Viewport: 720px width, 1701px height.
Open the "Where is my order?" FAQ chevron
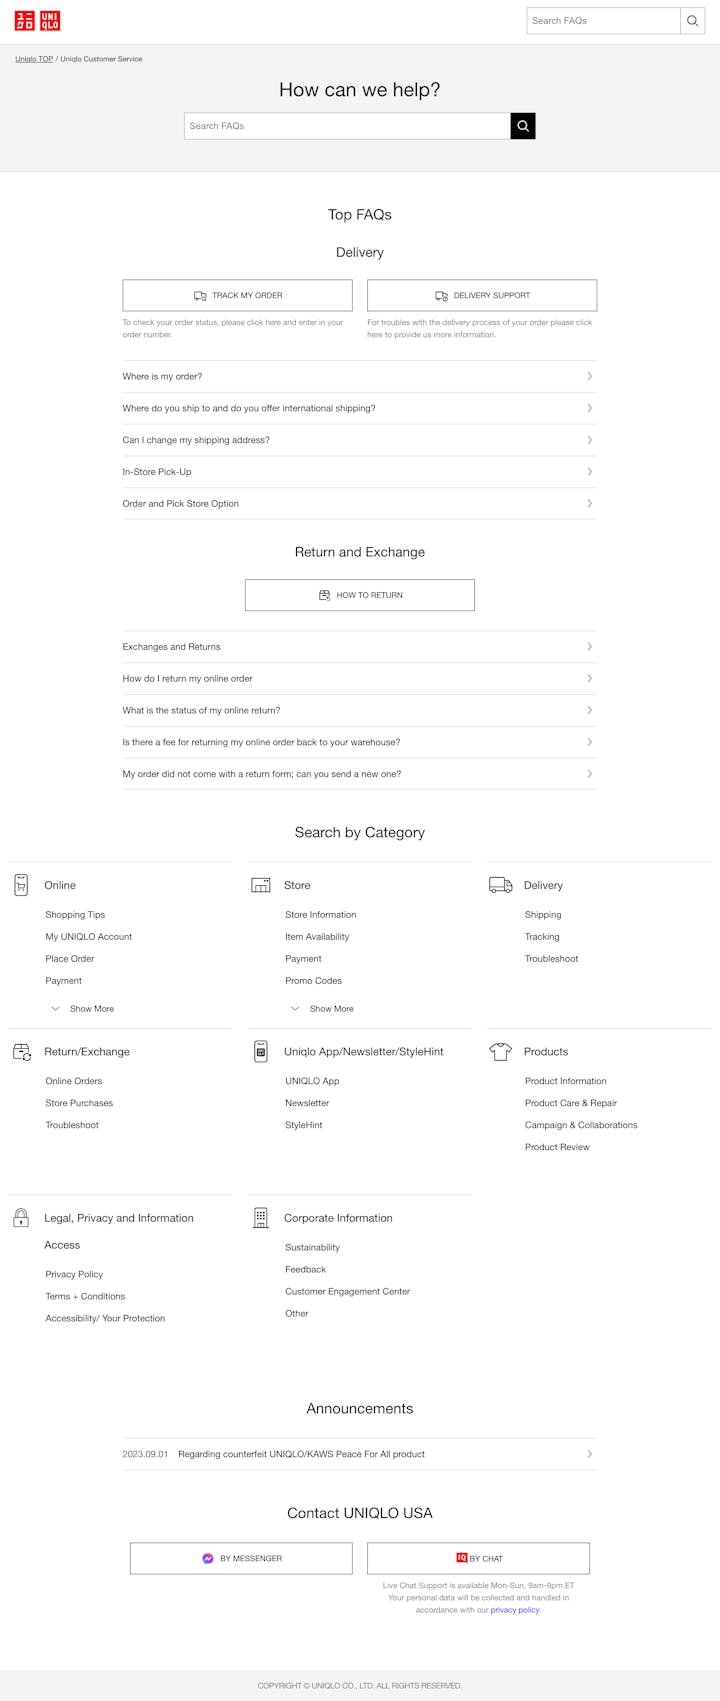tap(589, 377)
